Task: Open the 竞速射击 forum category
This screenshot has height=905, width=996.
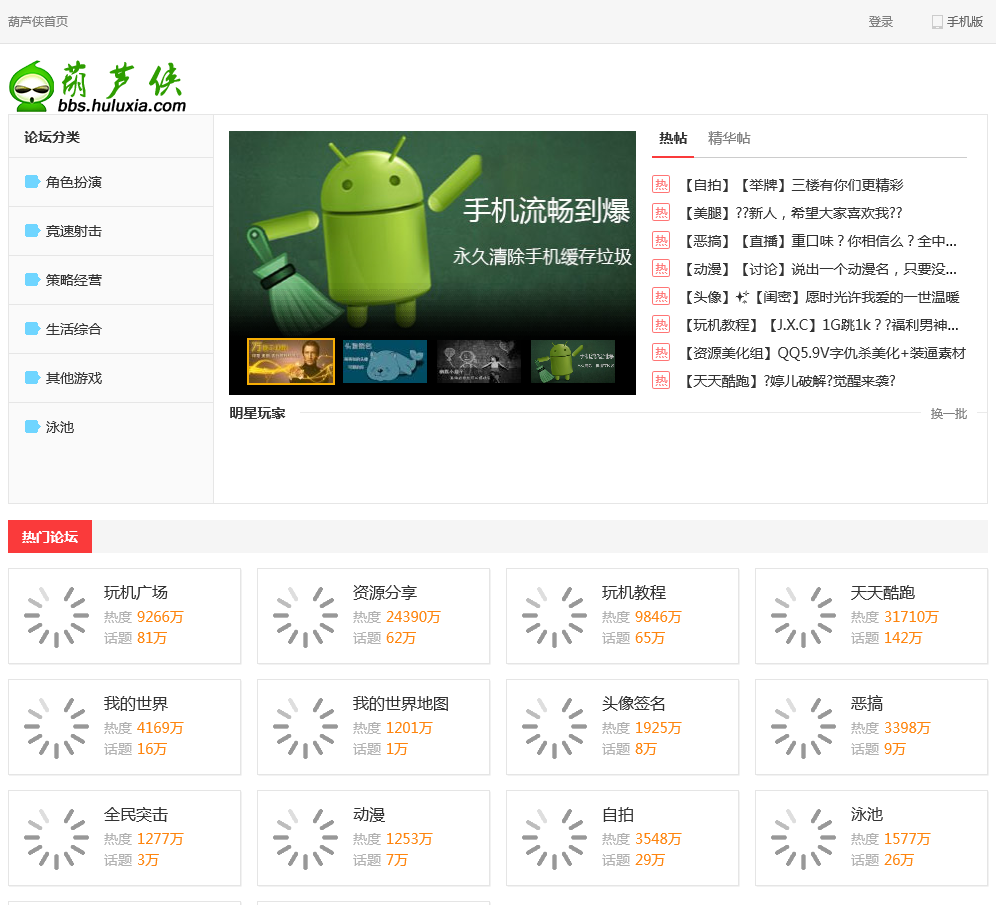Action: [74, 231]
